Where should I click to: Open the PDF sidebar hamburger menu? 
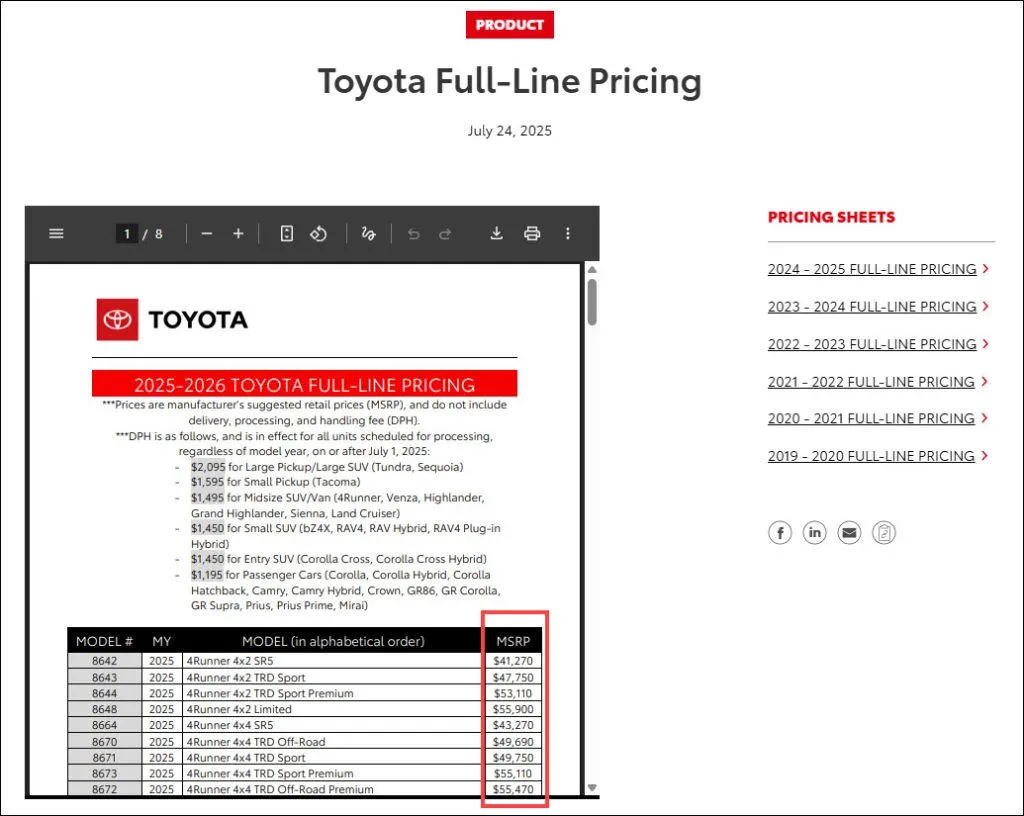coord(56,234)
